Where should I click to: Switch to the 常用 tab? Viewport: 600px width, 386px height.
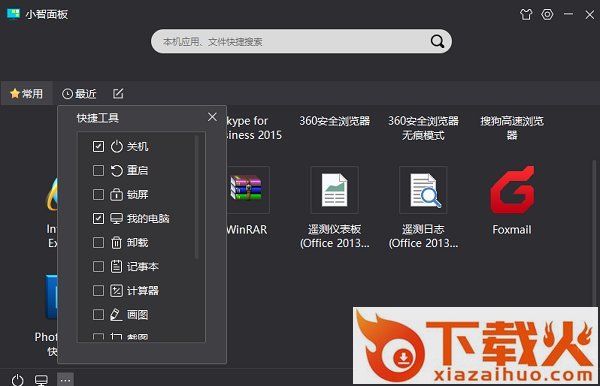click(26, 93)
